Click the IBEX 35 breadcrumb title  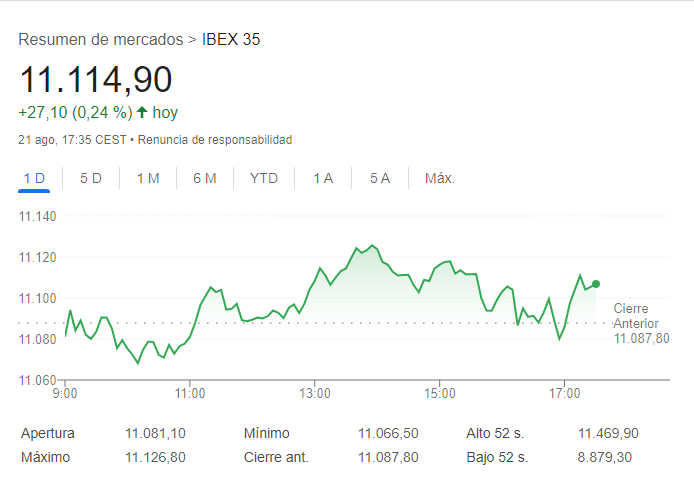pos(231,40)
